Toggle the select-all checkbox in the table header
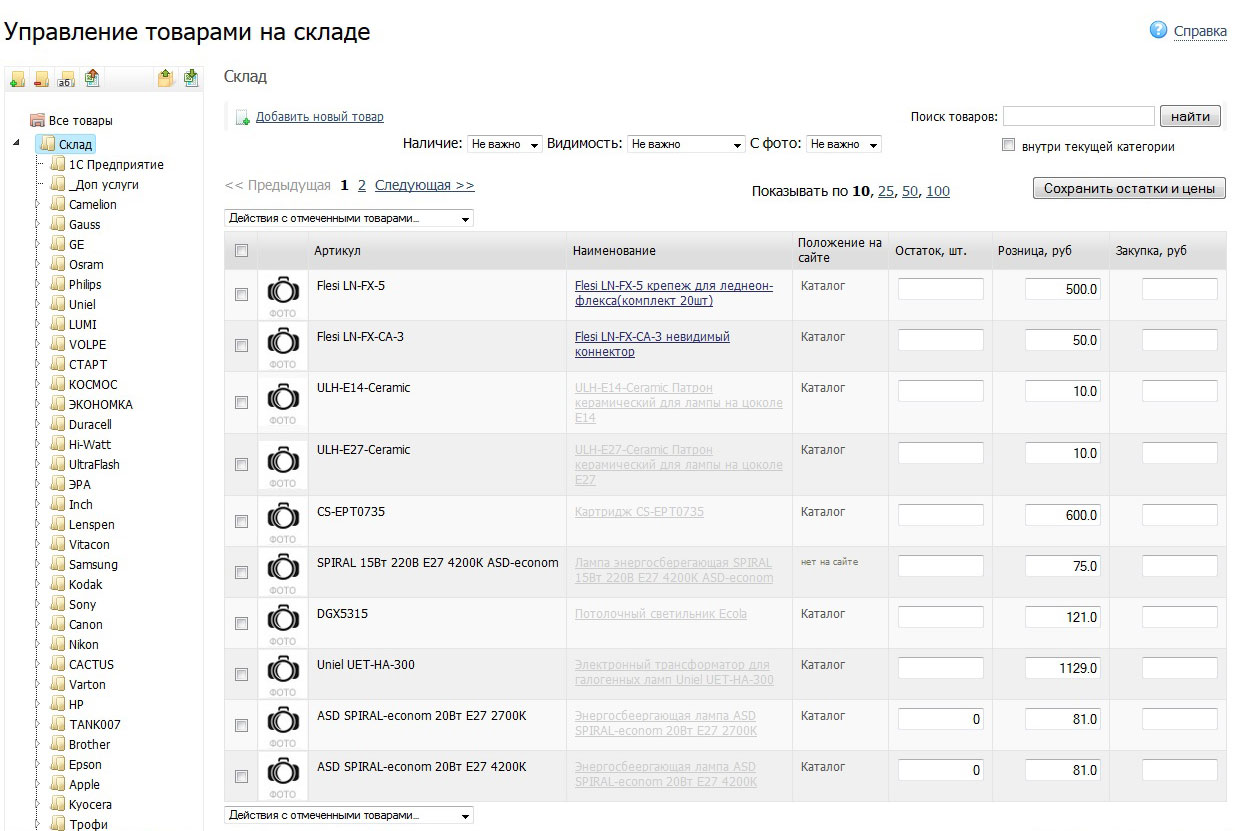 tap(241, 250)
